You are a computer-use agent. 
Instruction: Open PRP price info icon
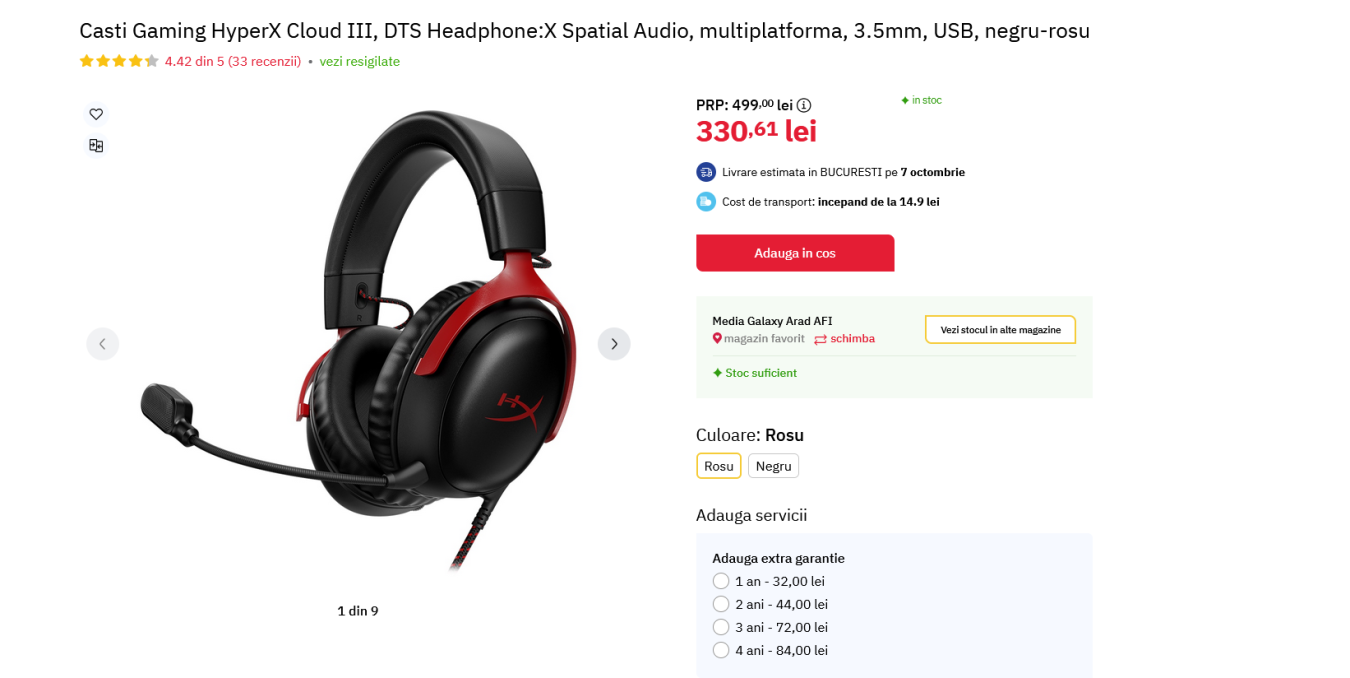[804, 105]
